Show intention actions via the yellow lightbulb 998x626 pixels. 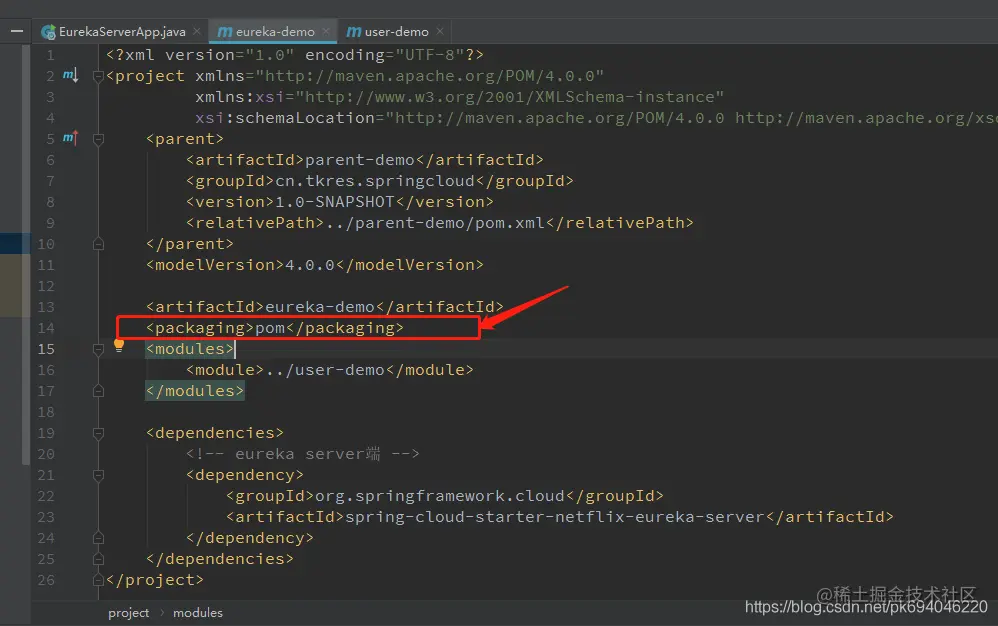pyautogui.click(x=119, y=345)
